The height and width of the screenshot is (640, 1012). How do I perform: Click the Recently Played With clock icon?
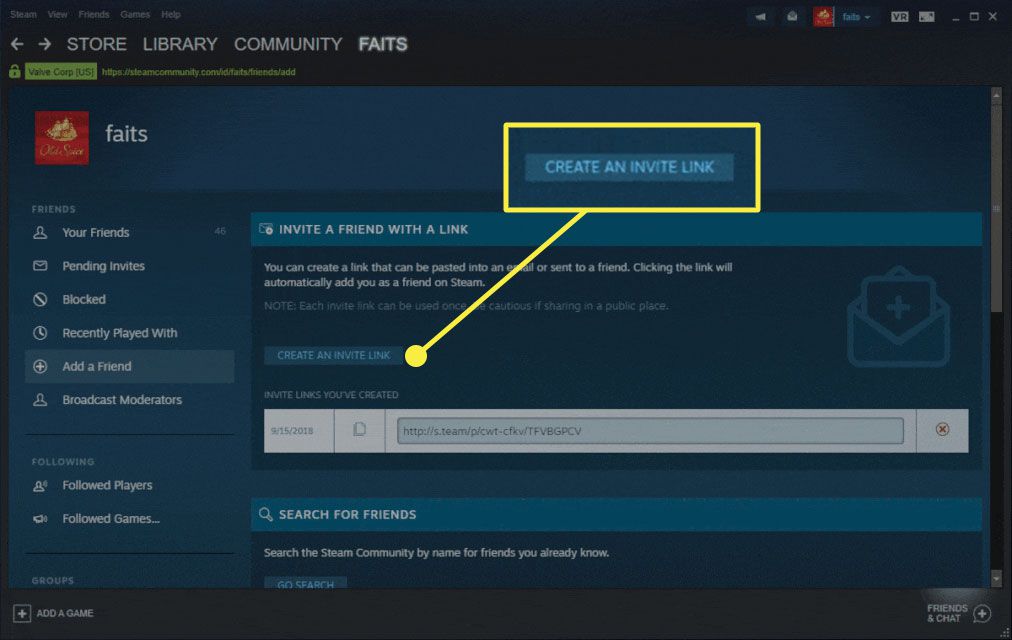(x=40, y=333)
